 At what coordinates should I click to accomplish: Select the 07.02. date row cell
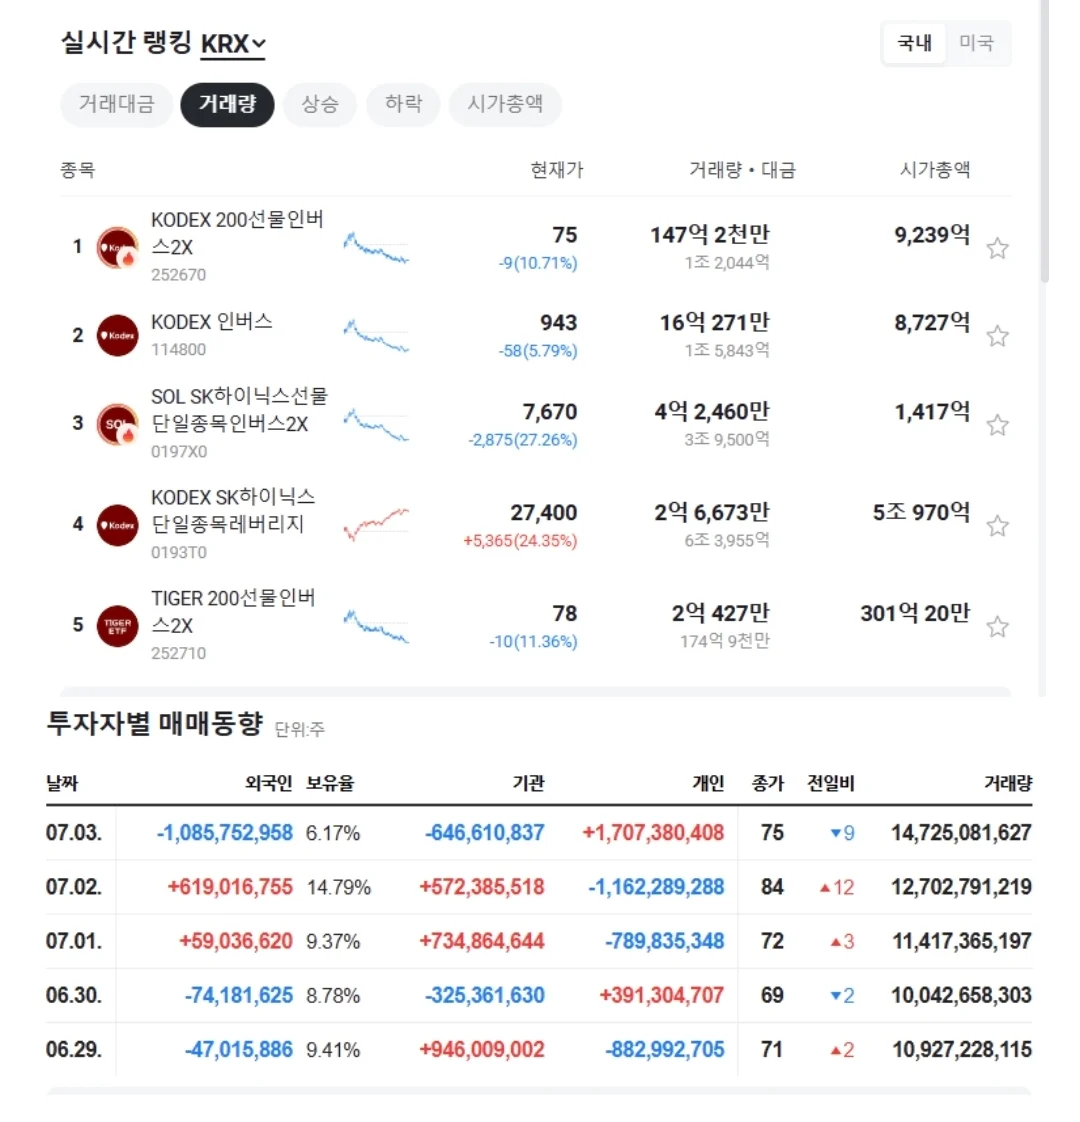(74, 887)
